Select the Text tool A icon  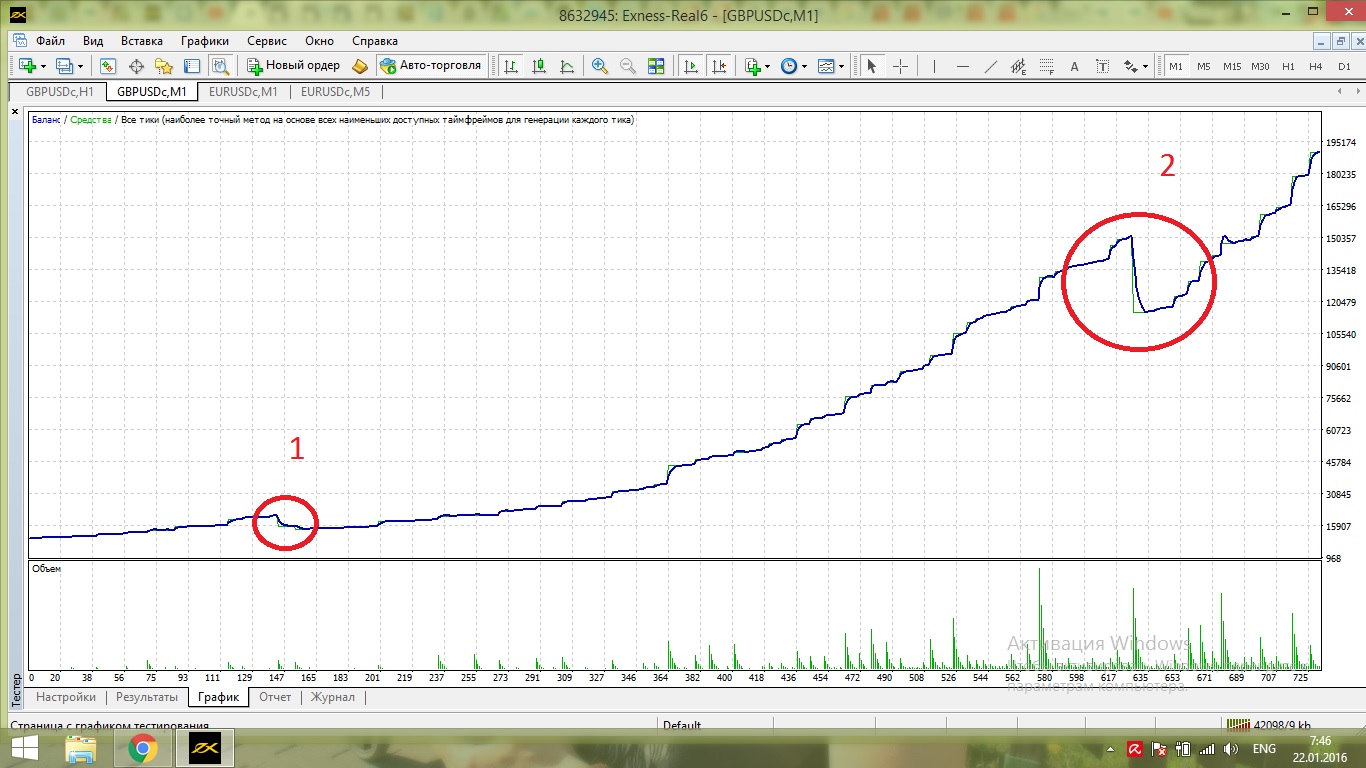pos(1075,66)
